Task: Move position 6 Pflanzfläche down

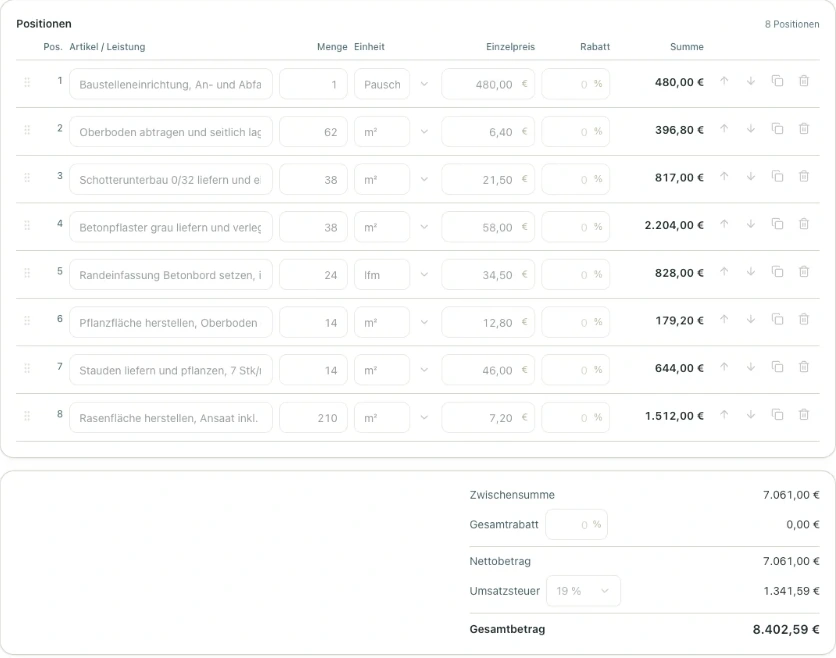Action: click(x=751, y=319)
